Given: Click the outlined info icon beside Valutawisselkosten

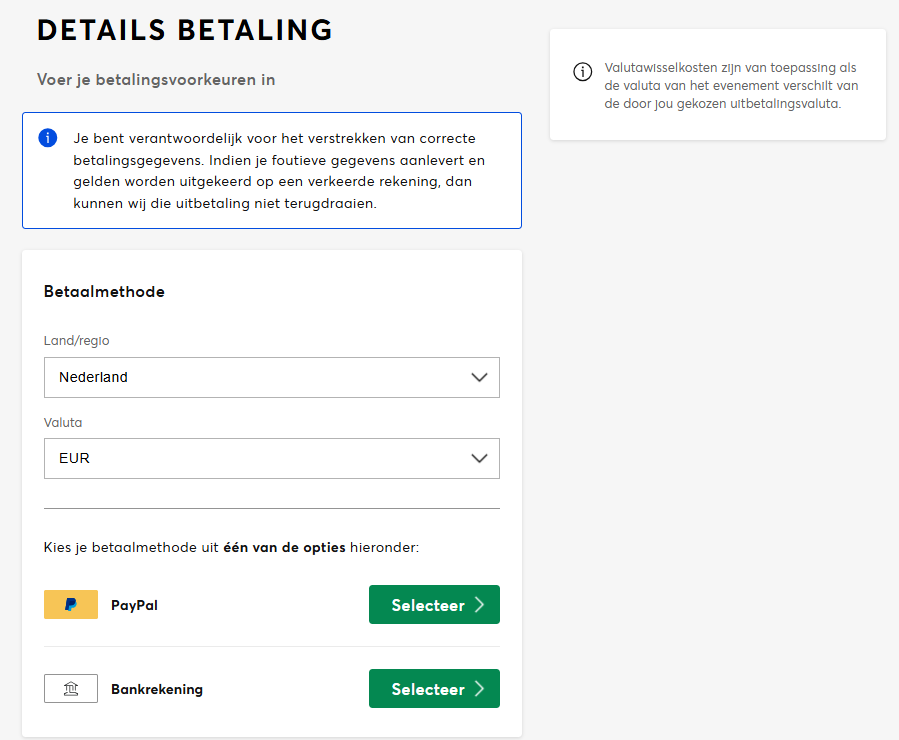Looking at the screenshot, I should pyautogui.click(x=582, y=72).
